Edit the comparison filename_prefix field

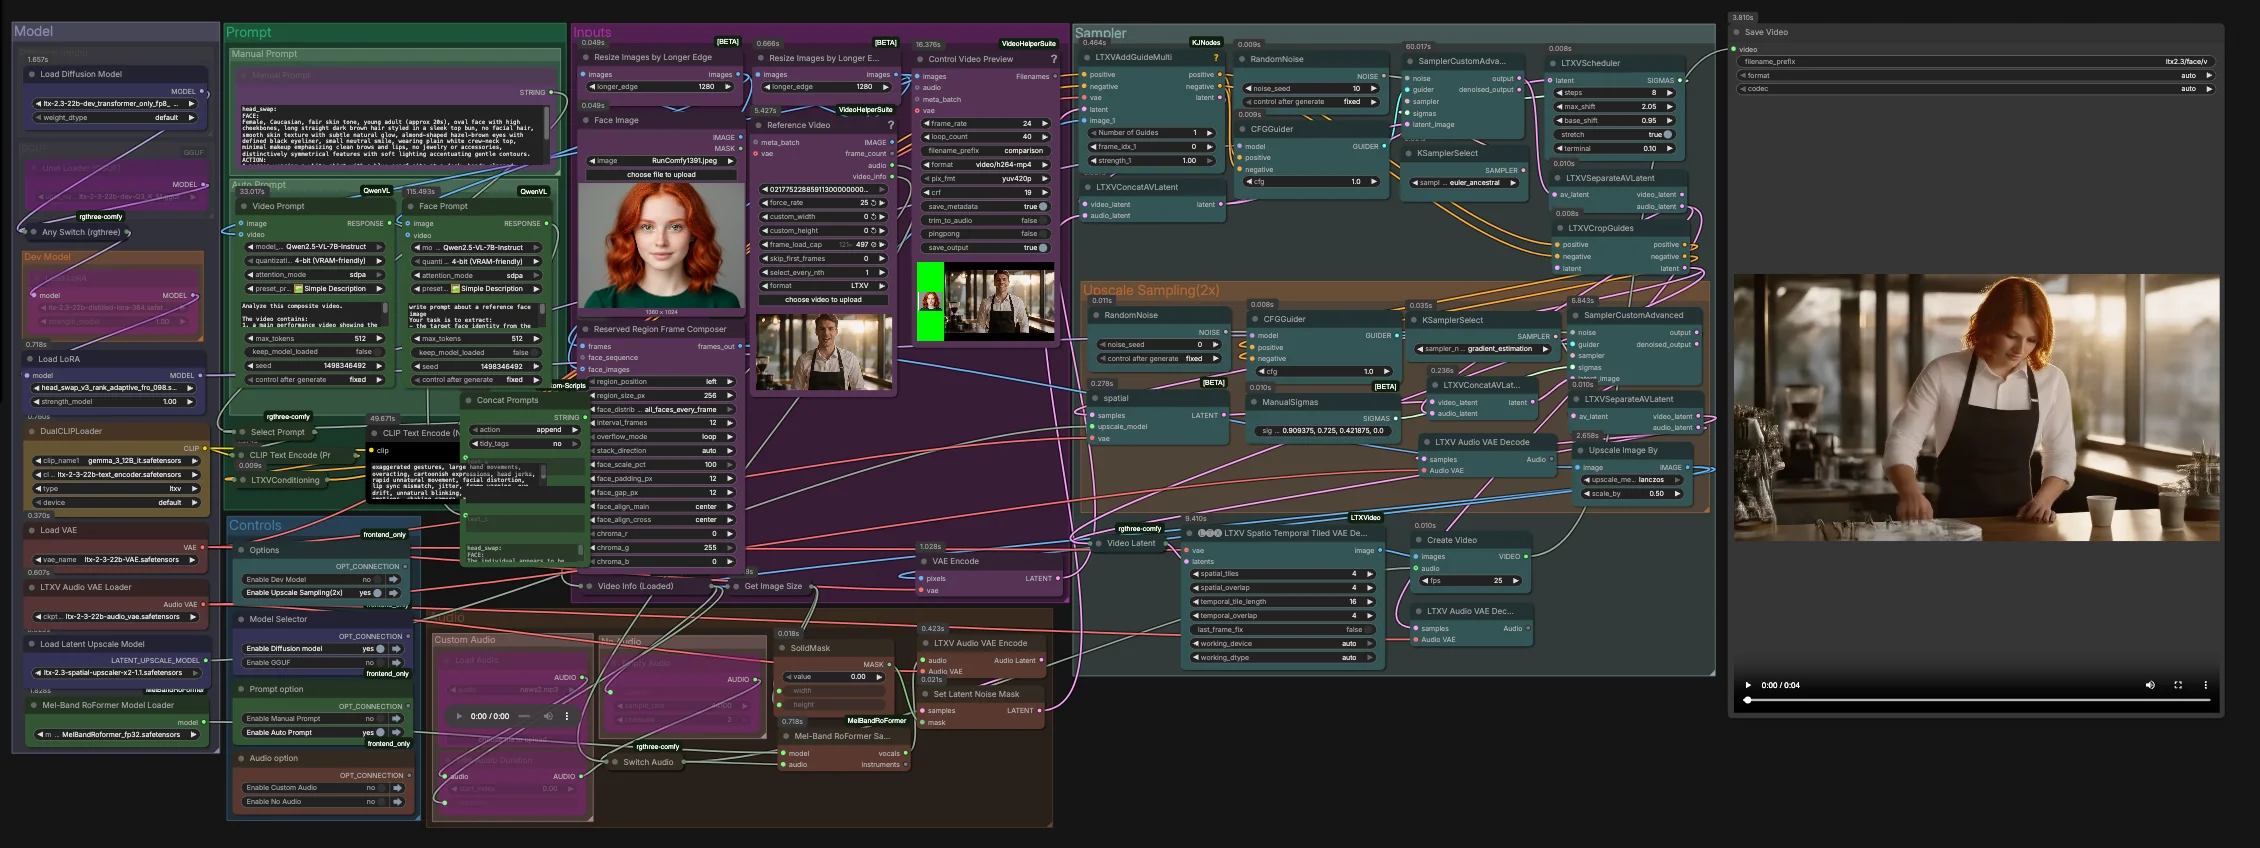click(985, 151)
